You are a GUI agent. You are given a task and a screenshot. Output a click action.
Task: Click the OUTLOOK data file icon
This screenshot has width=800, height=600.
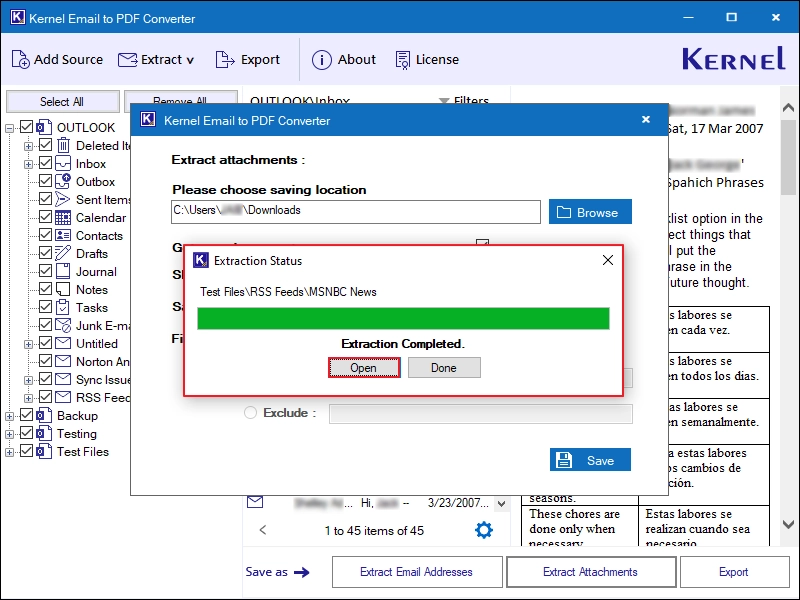pyautogui.click(x=44, y=128)
